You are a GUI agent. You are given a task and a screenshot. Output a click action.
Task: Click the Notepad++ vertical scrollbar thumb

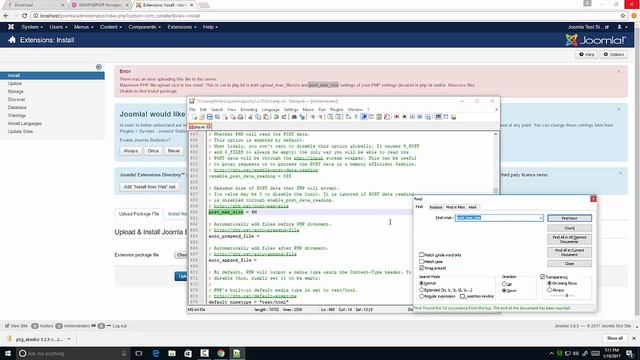coord(496,190)
